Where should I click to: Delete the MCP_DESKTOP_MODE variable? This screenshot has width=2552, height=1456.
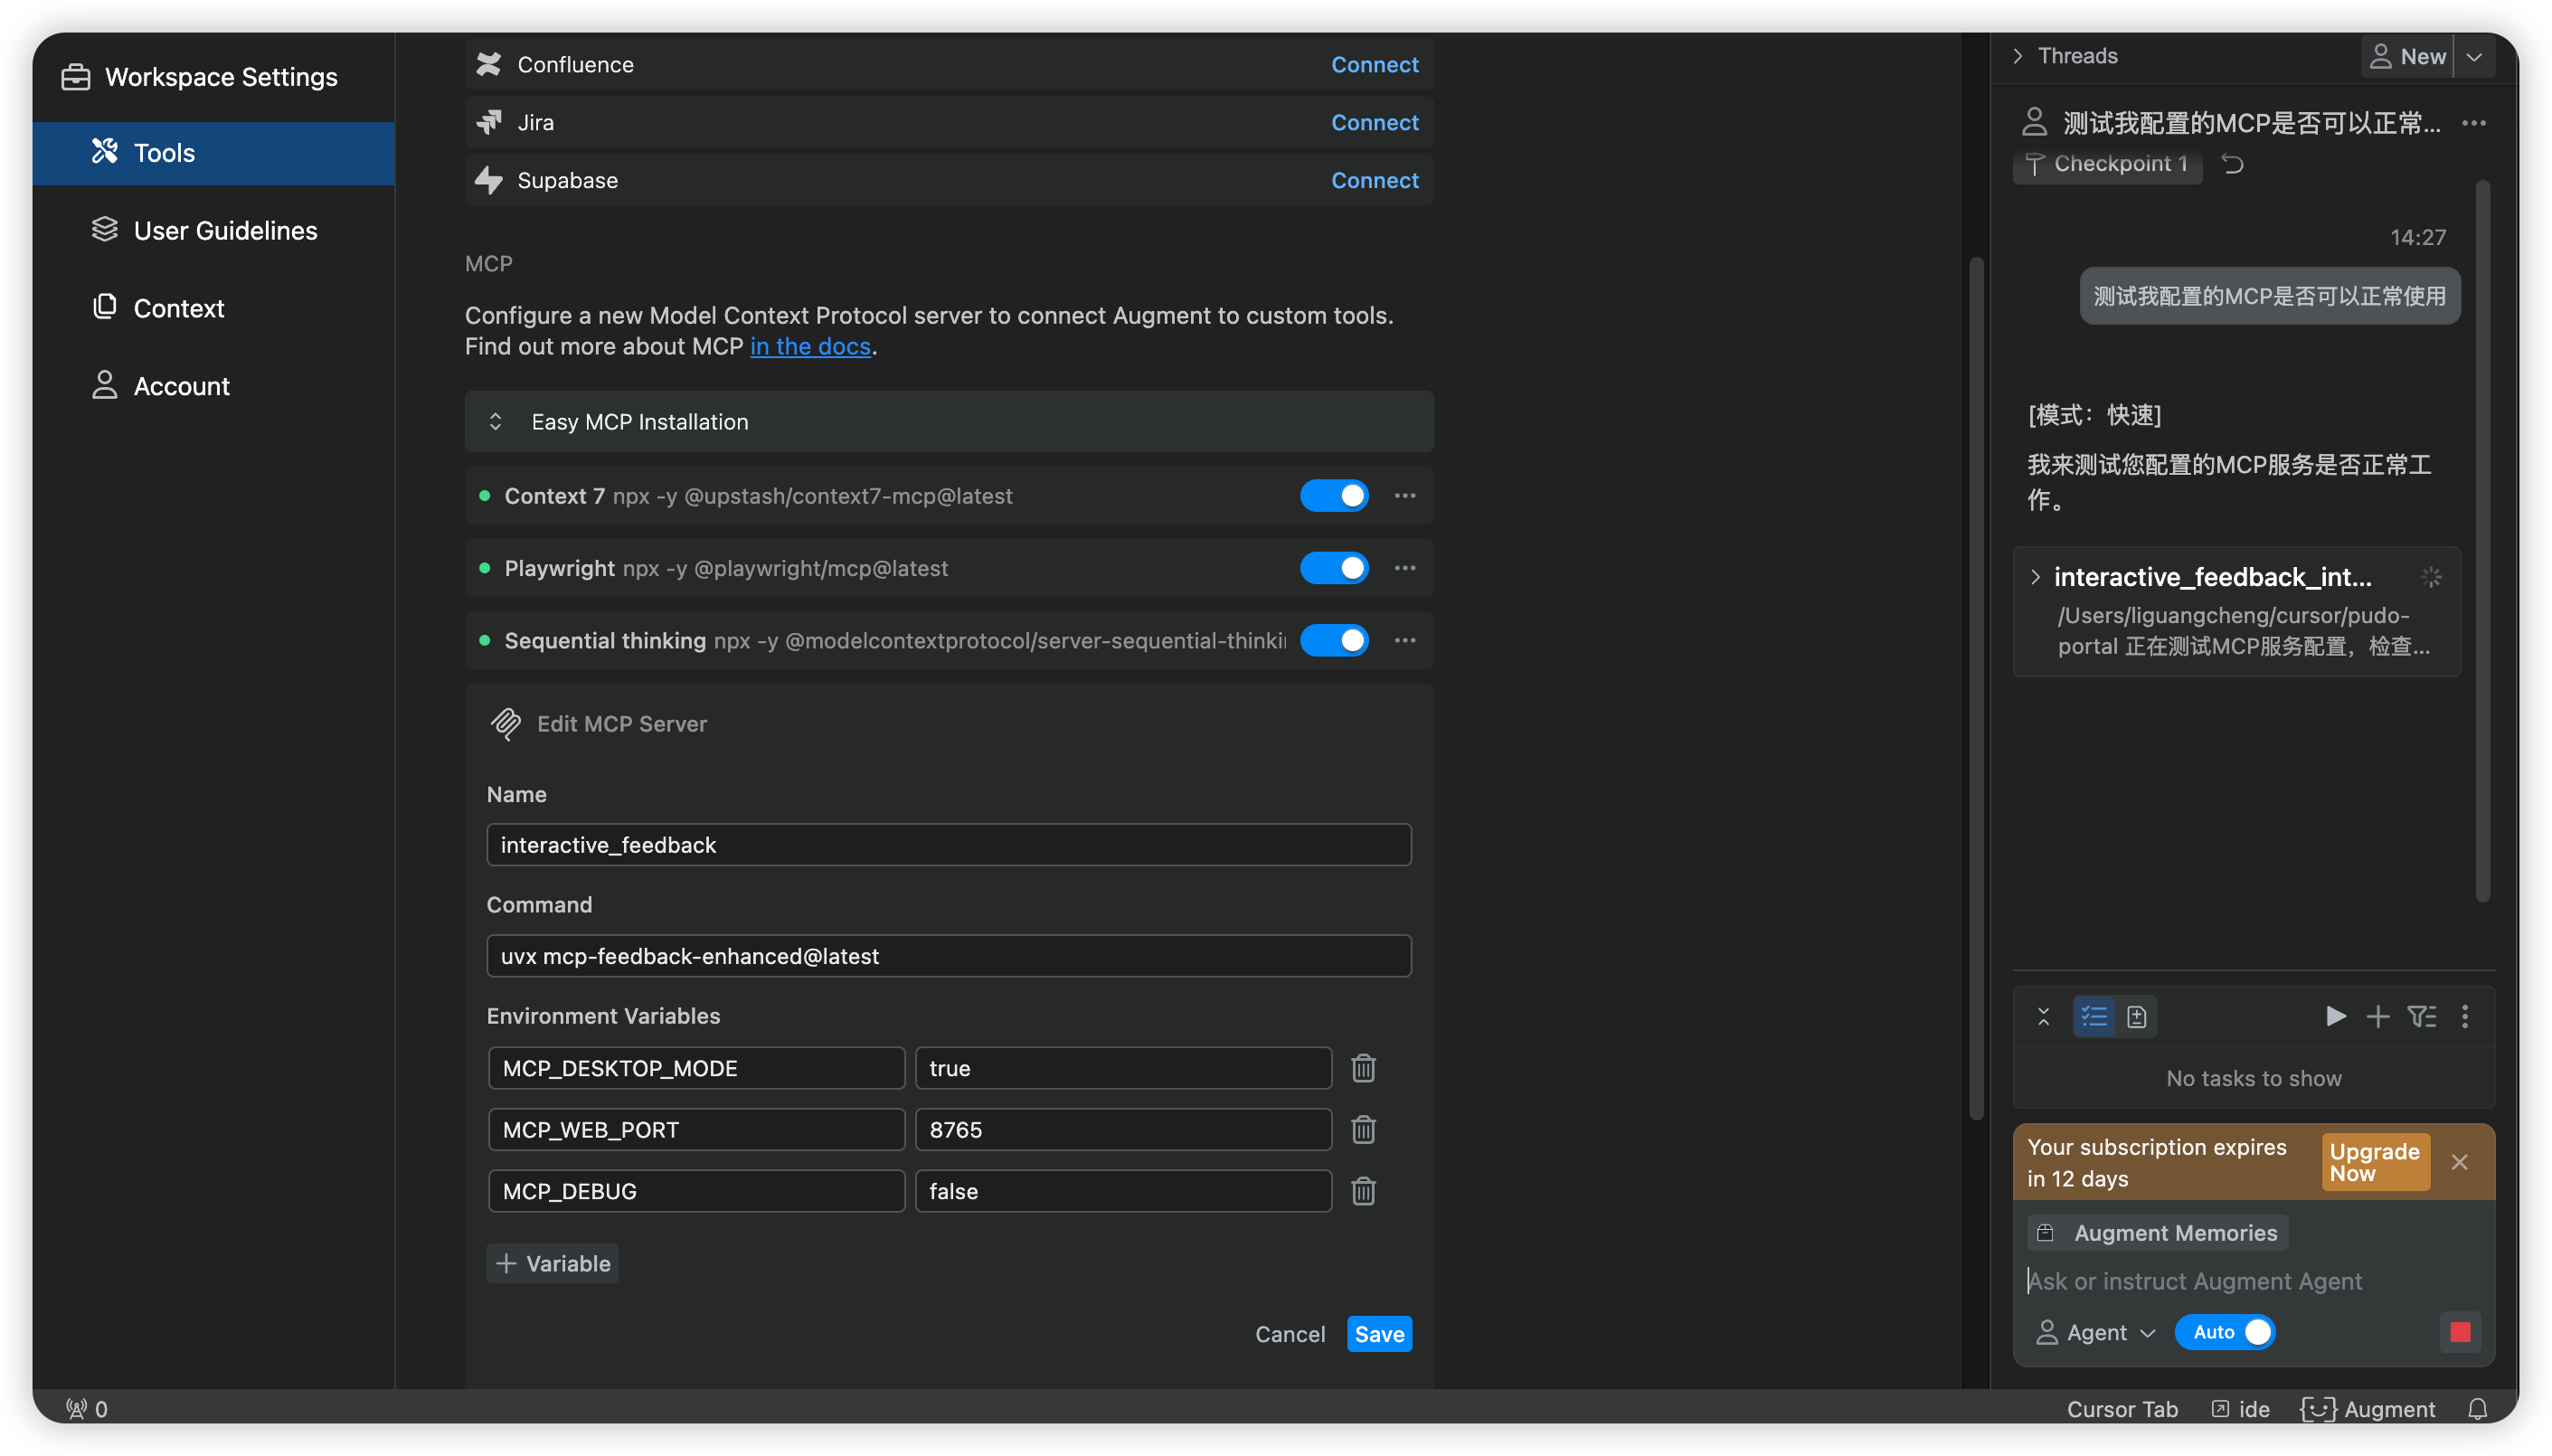[x=1363, y=1068]
